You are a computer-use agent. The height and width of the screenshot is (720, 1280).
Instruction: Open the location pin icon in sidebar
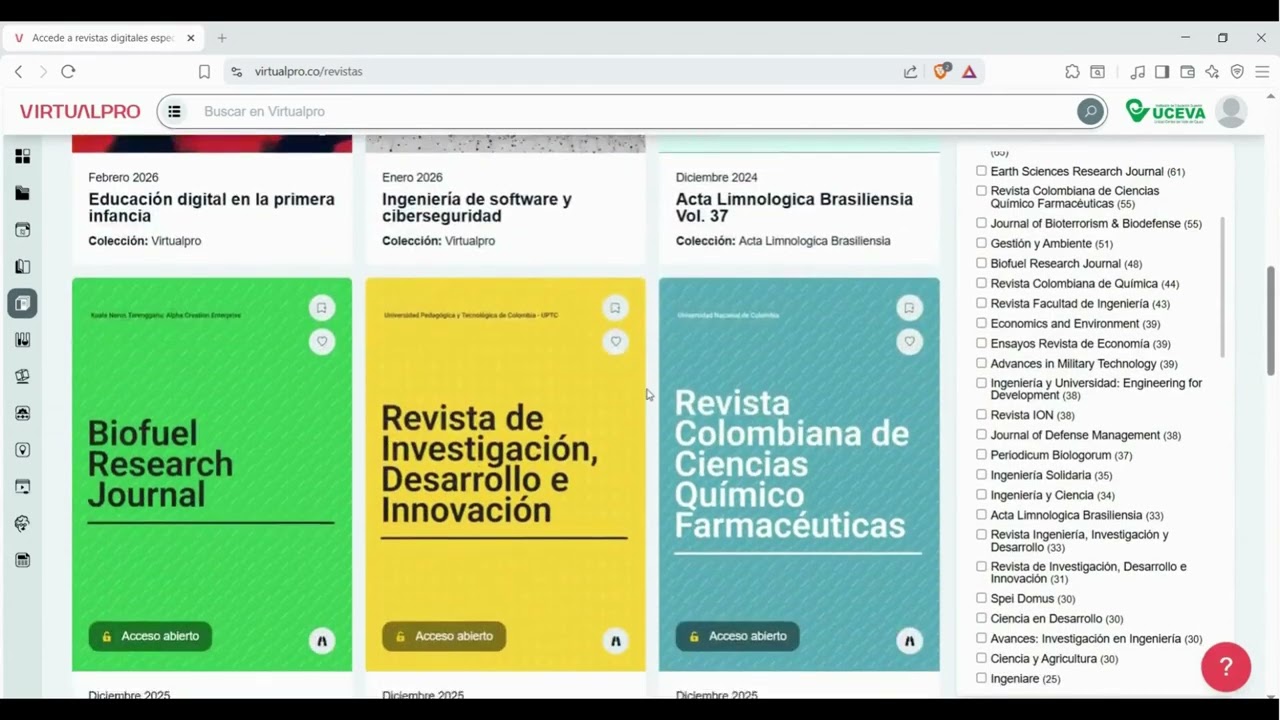click(22, 450)
